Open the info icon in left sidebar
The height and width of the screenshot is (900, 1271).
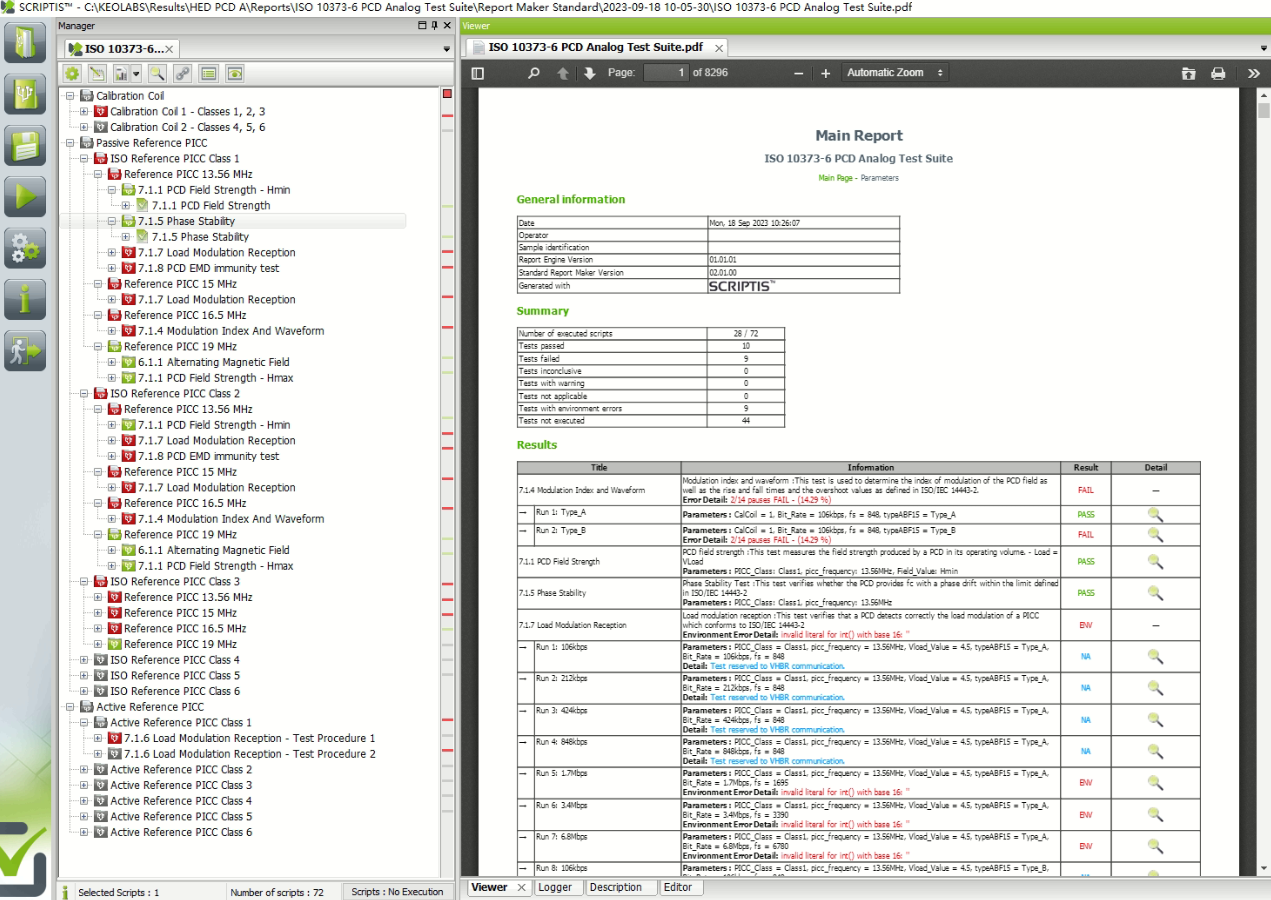coord(25,299)
